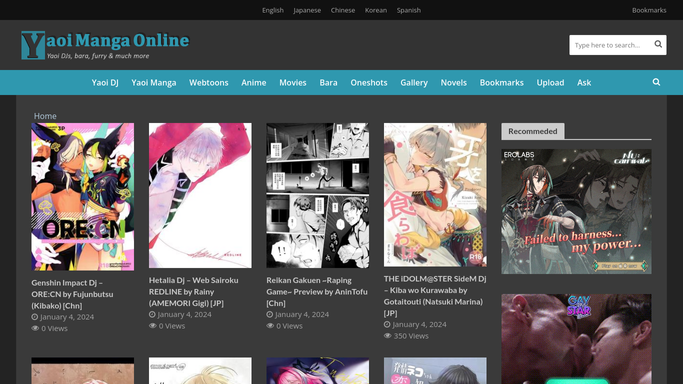The height and width of the screenshot is (384, 683).
Task: Open the Gay Star sidebar banner
Action: pyautogui.click(x=576, y=339)
